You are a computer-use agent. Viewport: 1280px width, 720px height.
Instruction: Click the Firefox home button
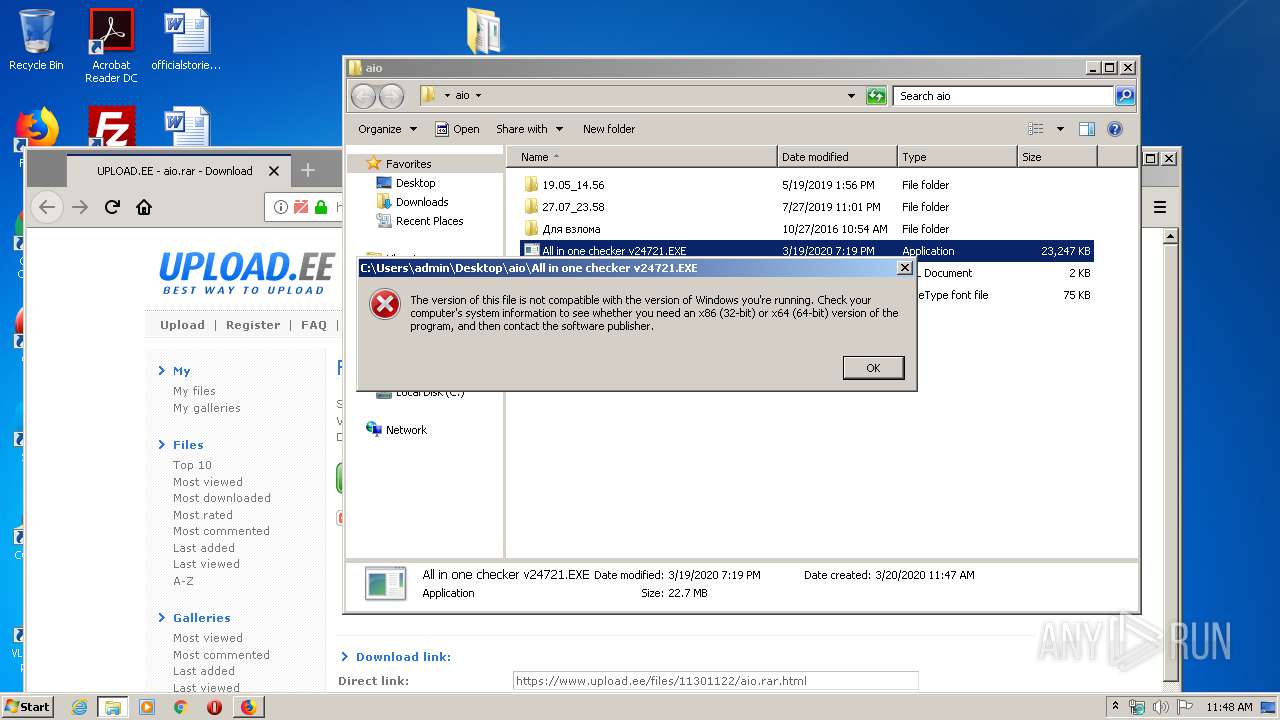[144, 207]
